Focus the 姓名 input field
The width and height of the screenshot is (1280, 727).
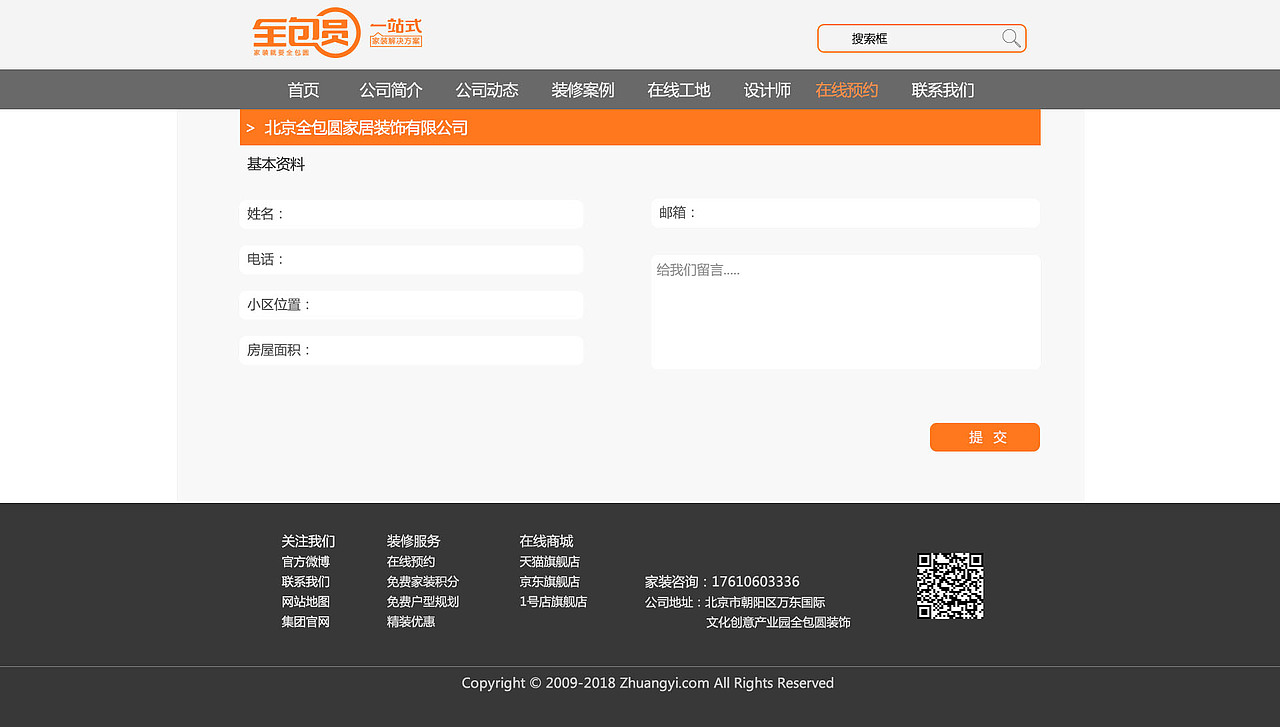tap(411, 214)
